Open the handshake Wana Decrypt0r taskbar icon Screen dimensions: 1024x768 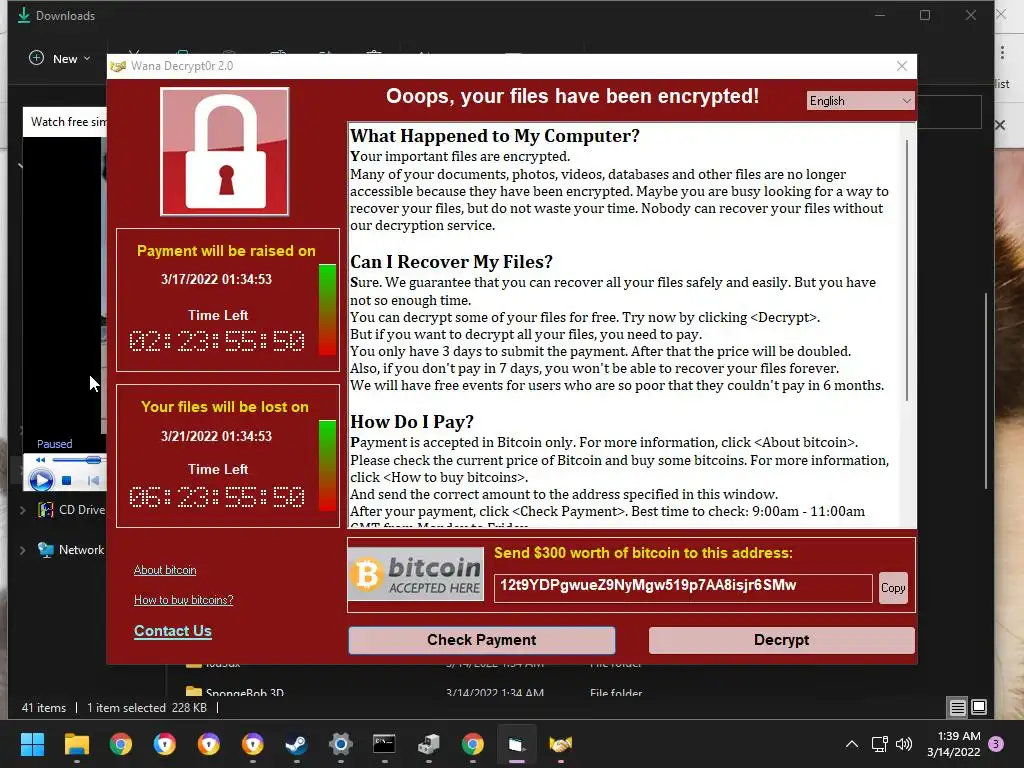click(x=560, y=744)
